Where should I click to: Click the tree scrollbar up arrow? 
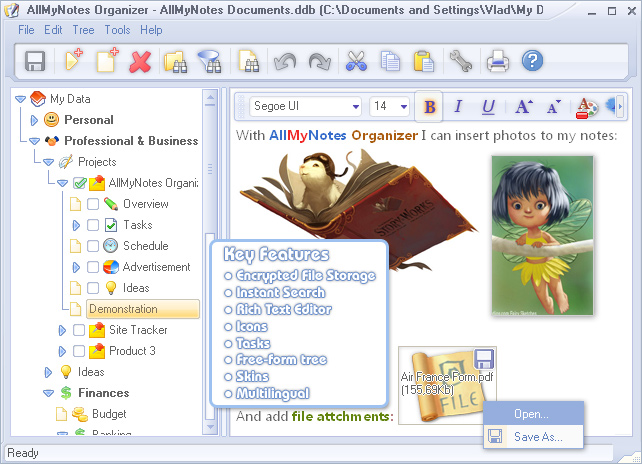[x=210, y=98]
